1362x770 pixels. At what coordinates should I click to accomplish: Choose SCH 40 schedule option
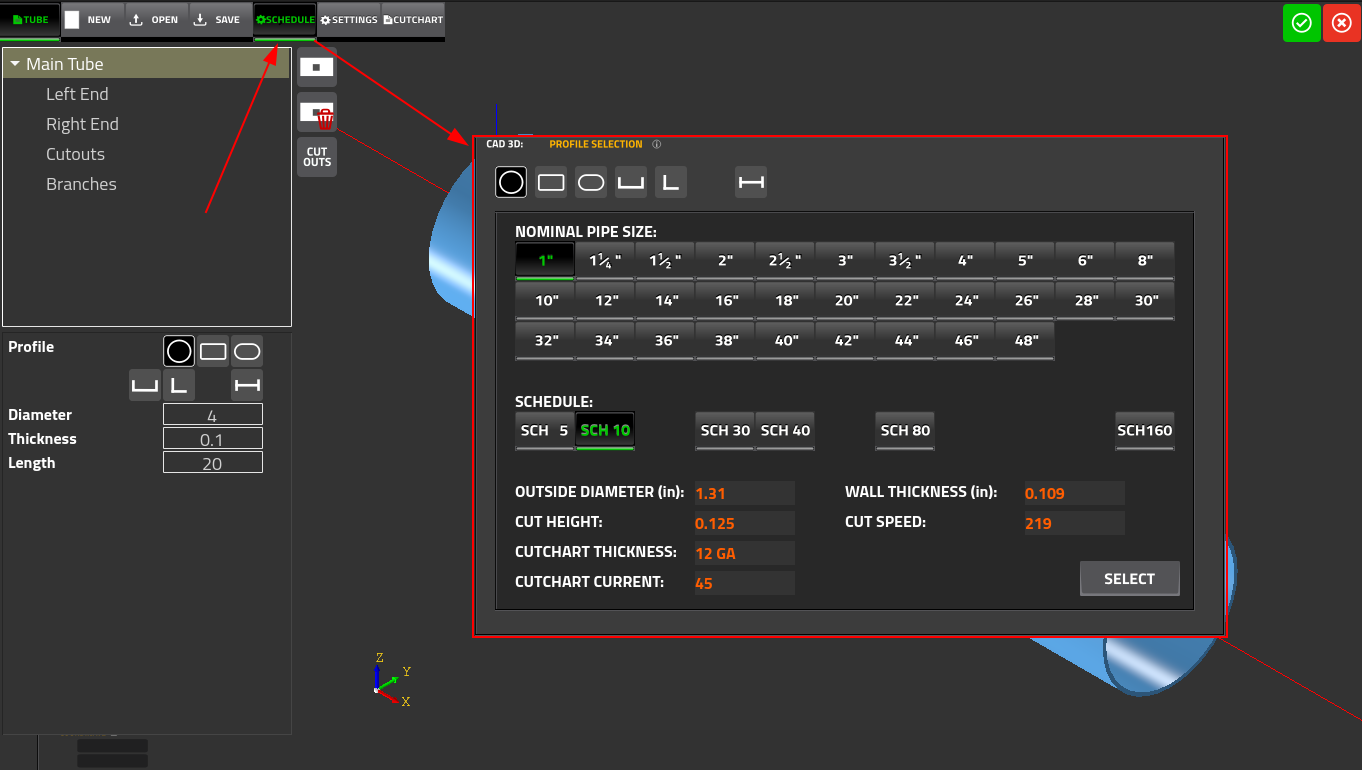(785, 430)
